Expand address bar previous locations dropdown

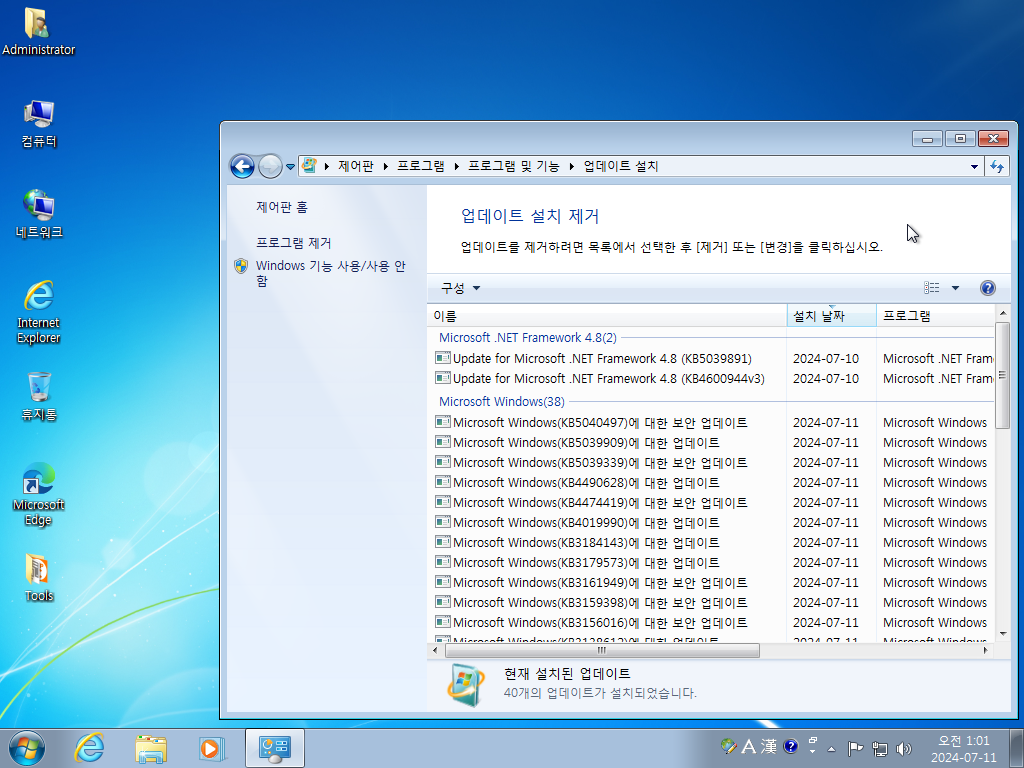click(974, 167)
